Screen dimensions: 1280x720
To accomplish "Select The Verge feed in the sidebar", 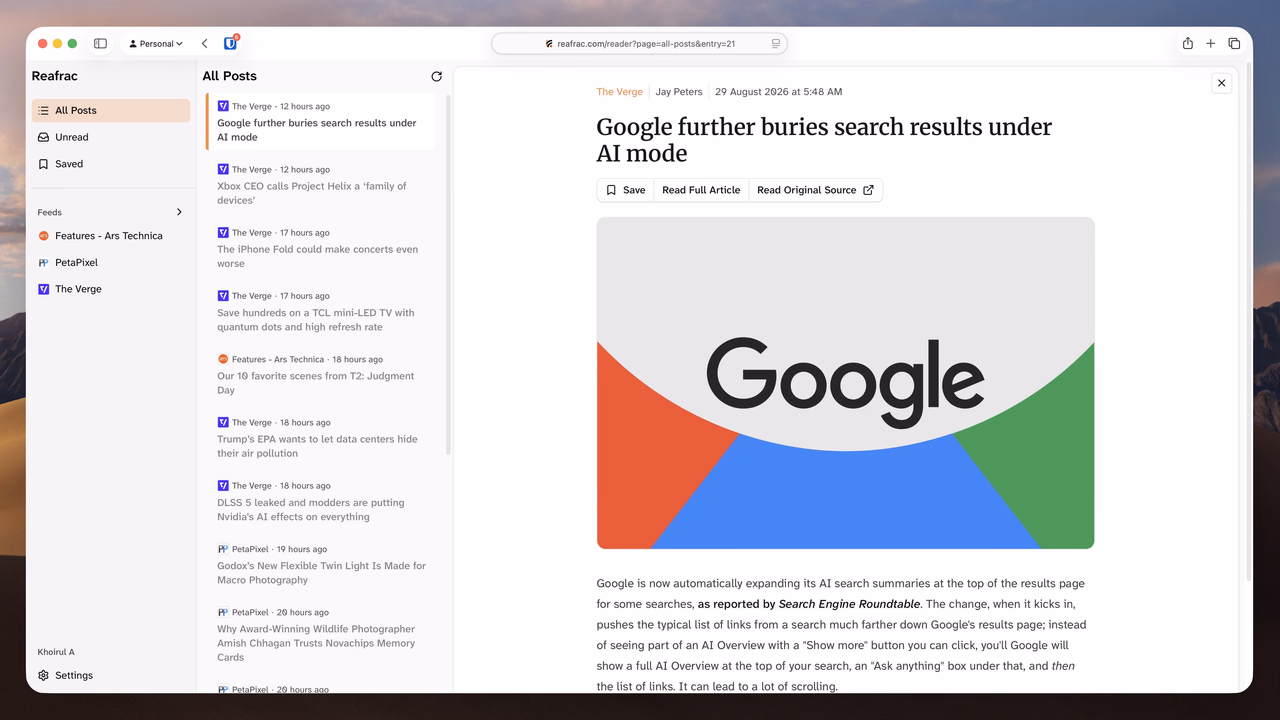I will click(111, 289).
